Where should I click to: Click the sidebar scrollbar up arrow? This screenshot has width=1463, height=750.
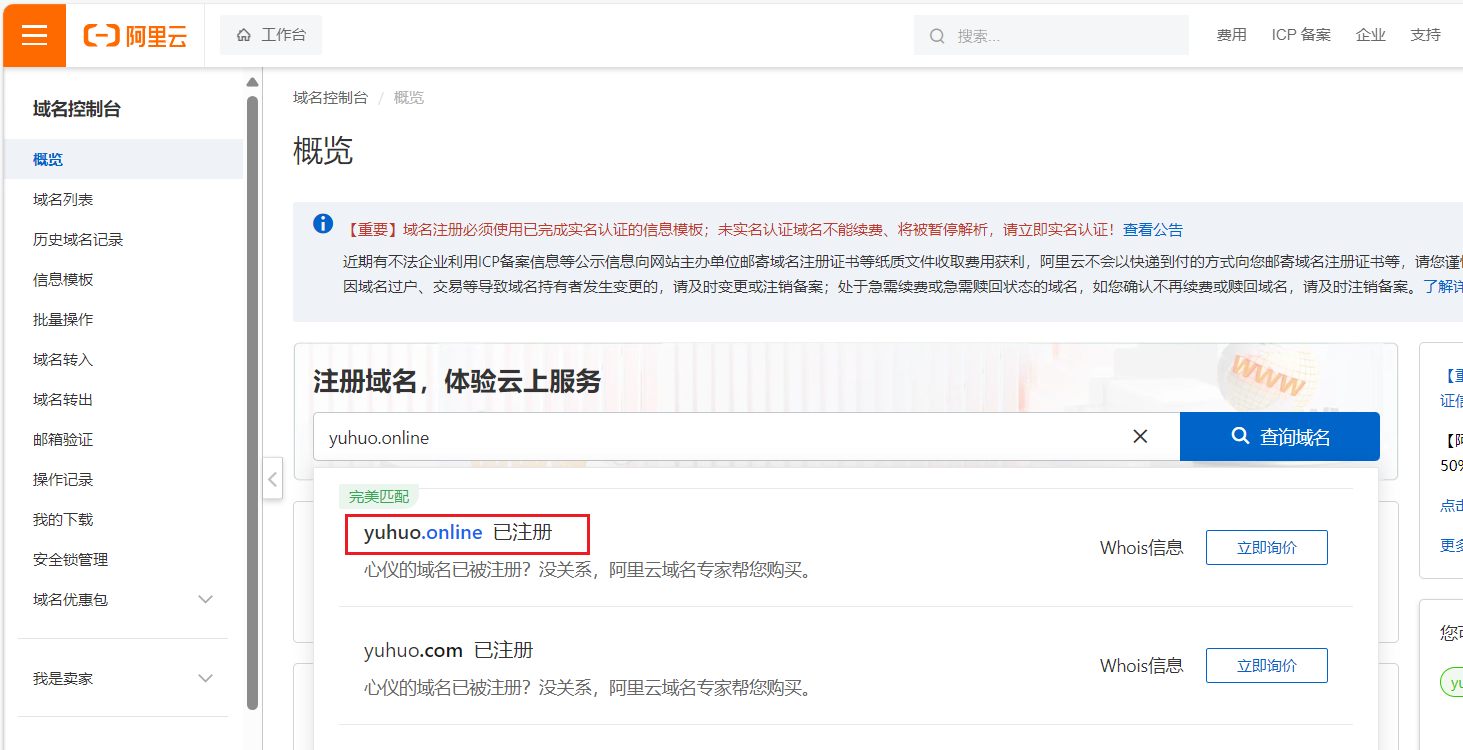(x=253, y=82)
